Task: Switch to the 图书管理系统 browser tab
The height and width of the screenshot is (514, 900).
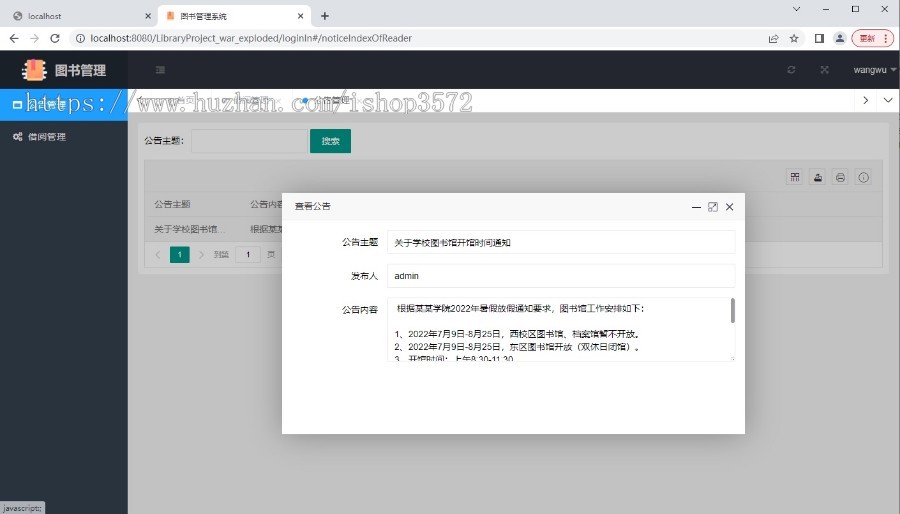Action: (x=234, y=16)
